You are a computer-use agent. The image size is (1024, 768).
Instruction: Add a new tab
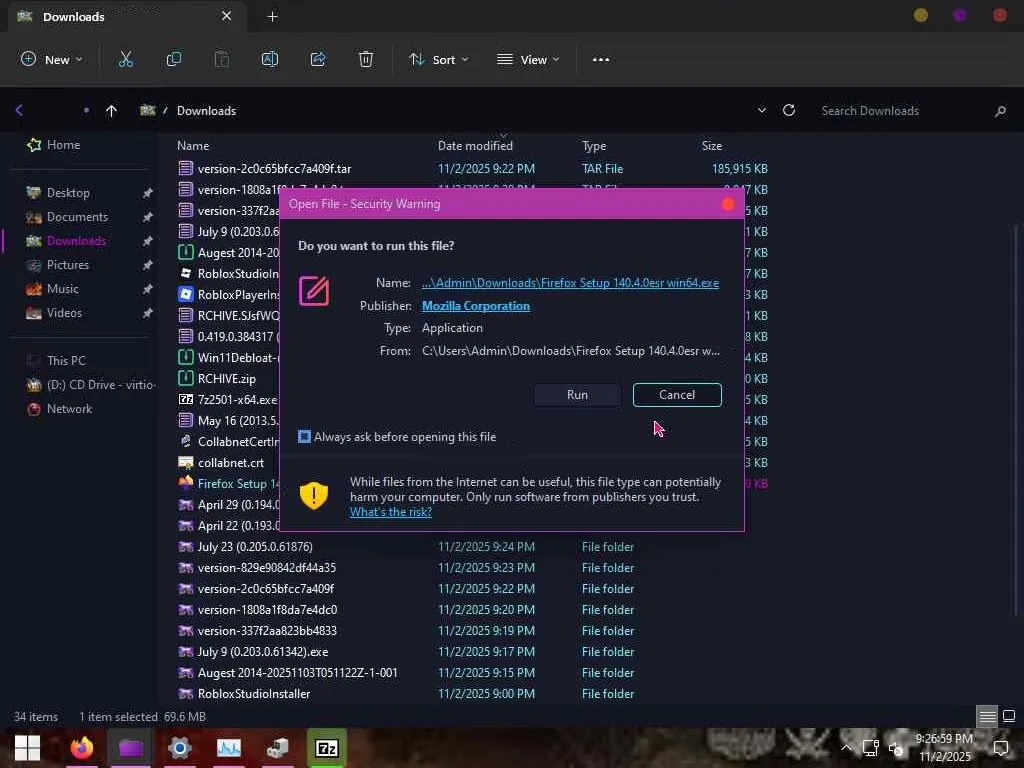click(273, 16)
